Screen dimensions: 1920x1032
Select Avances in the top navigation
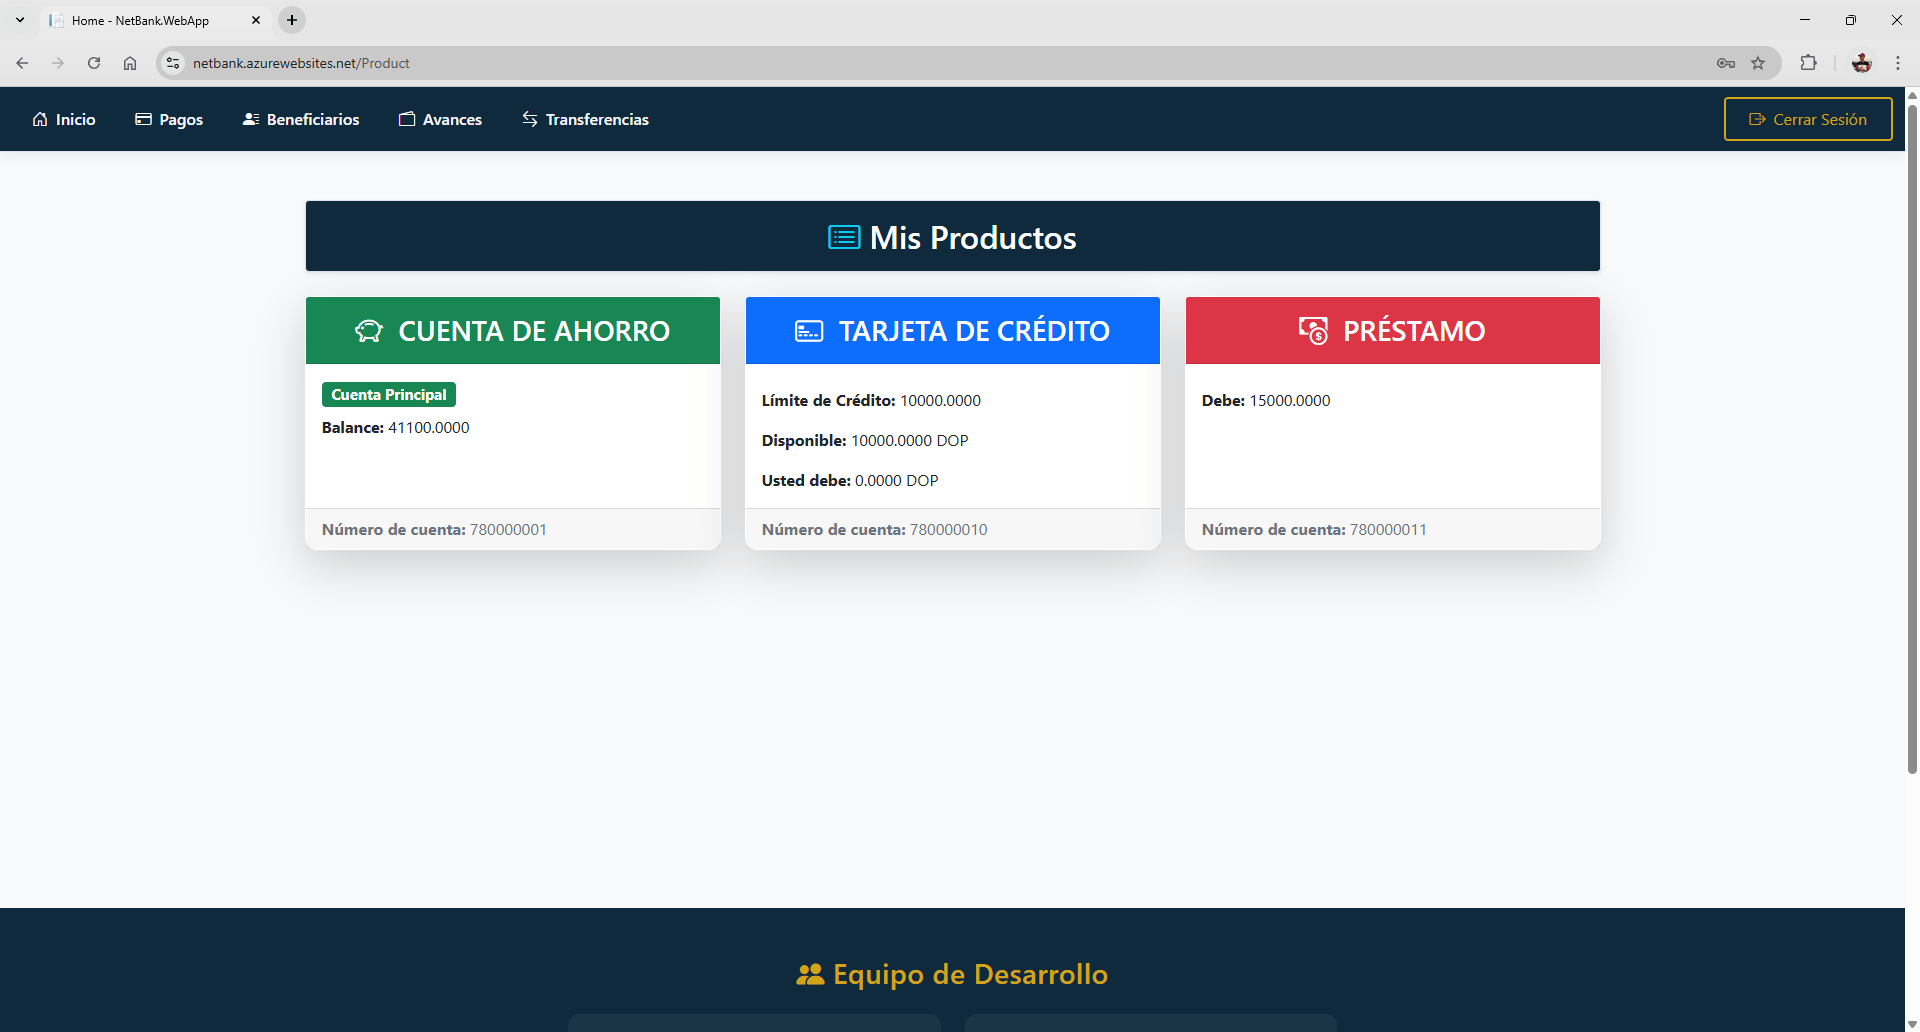[x=440, y=119]
